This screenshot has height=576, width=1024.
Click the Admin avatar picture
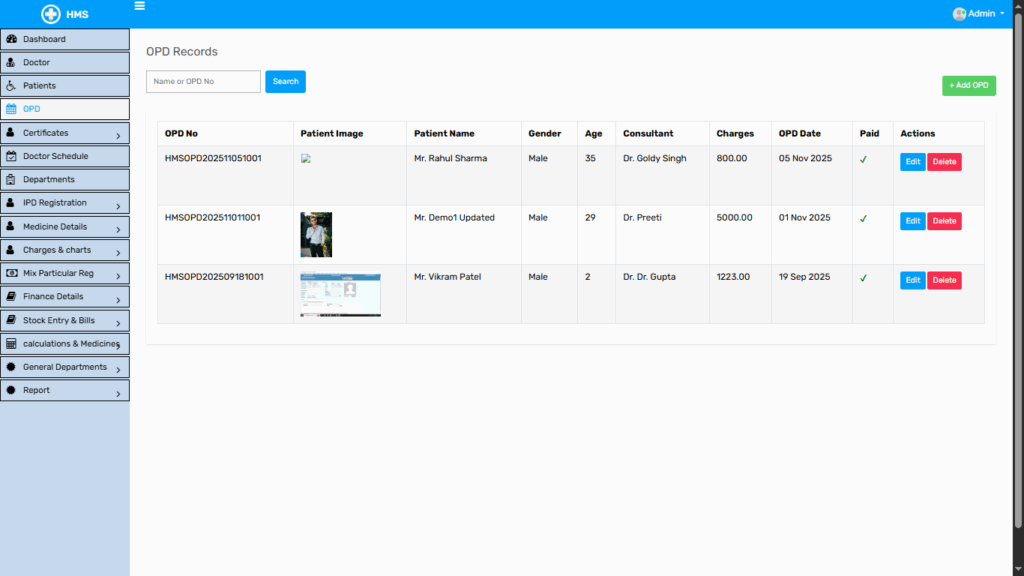pos(959,14)
